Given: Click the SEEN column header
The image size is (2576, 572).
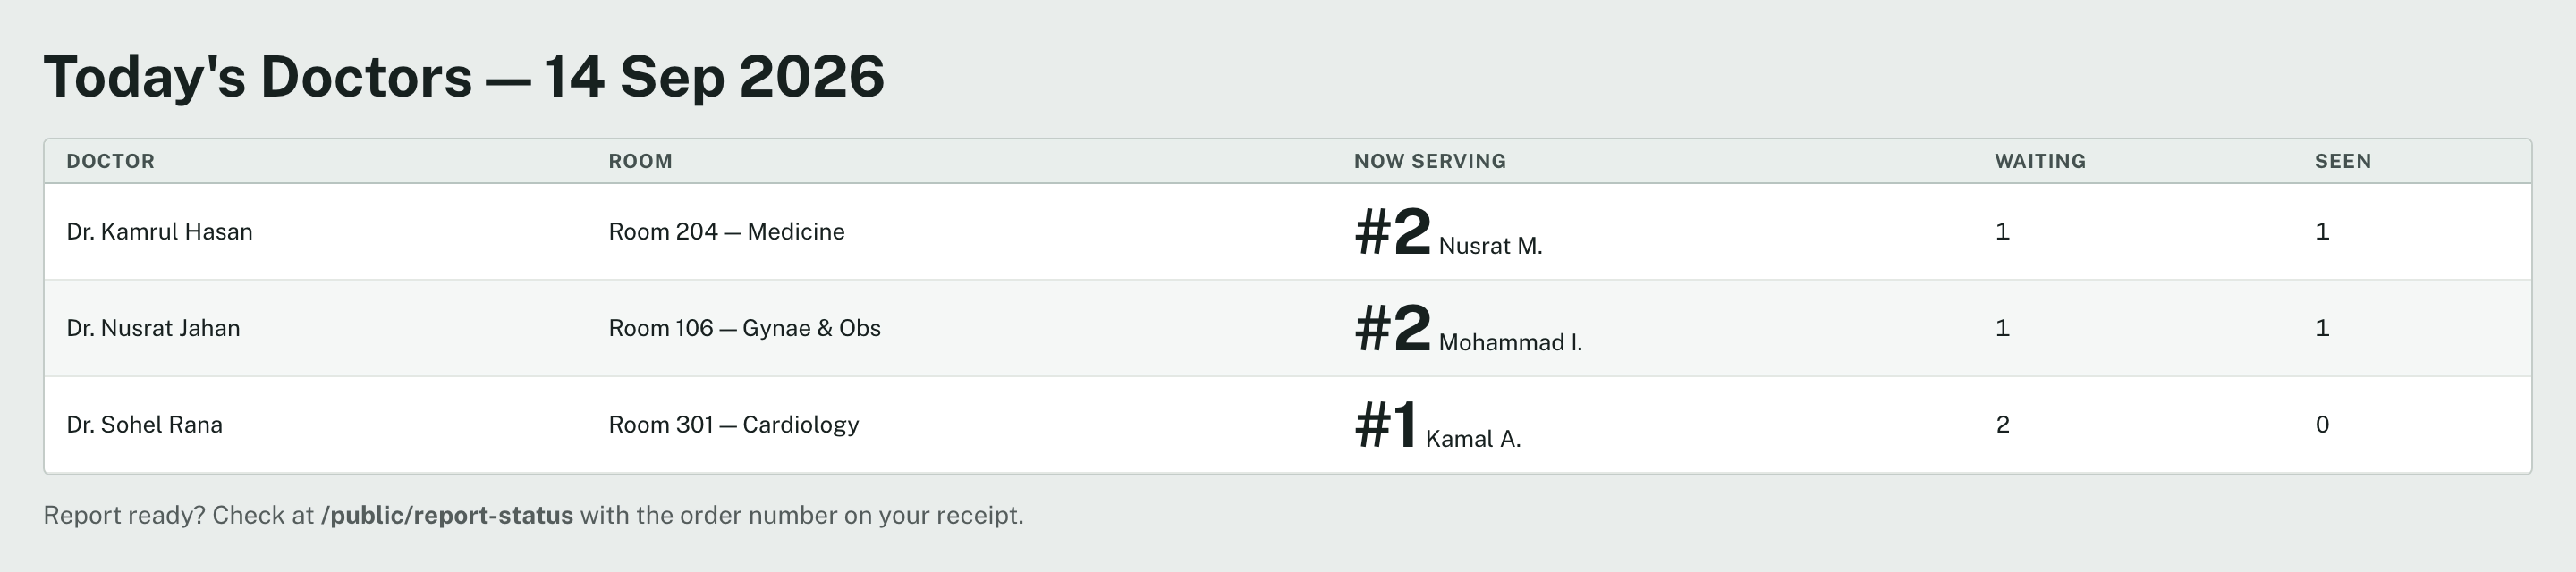Looking at the screenshot, I should pos(2343,161).
